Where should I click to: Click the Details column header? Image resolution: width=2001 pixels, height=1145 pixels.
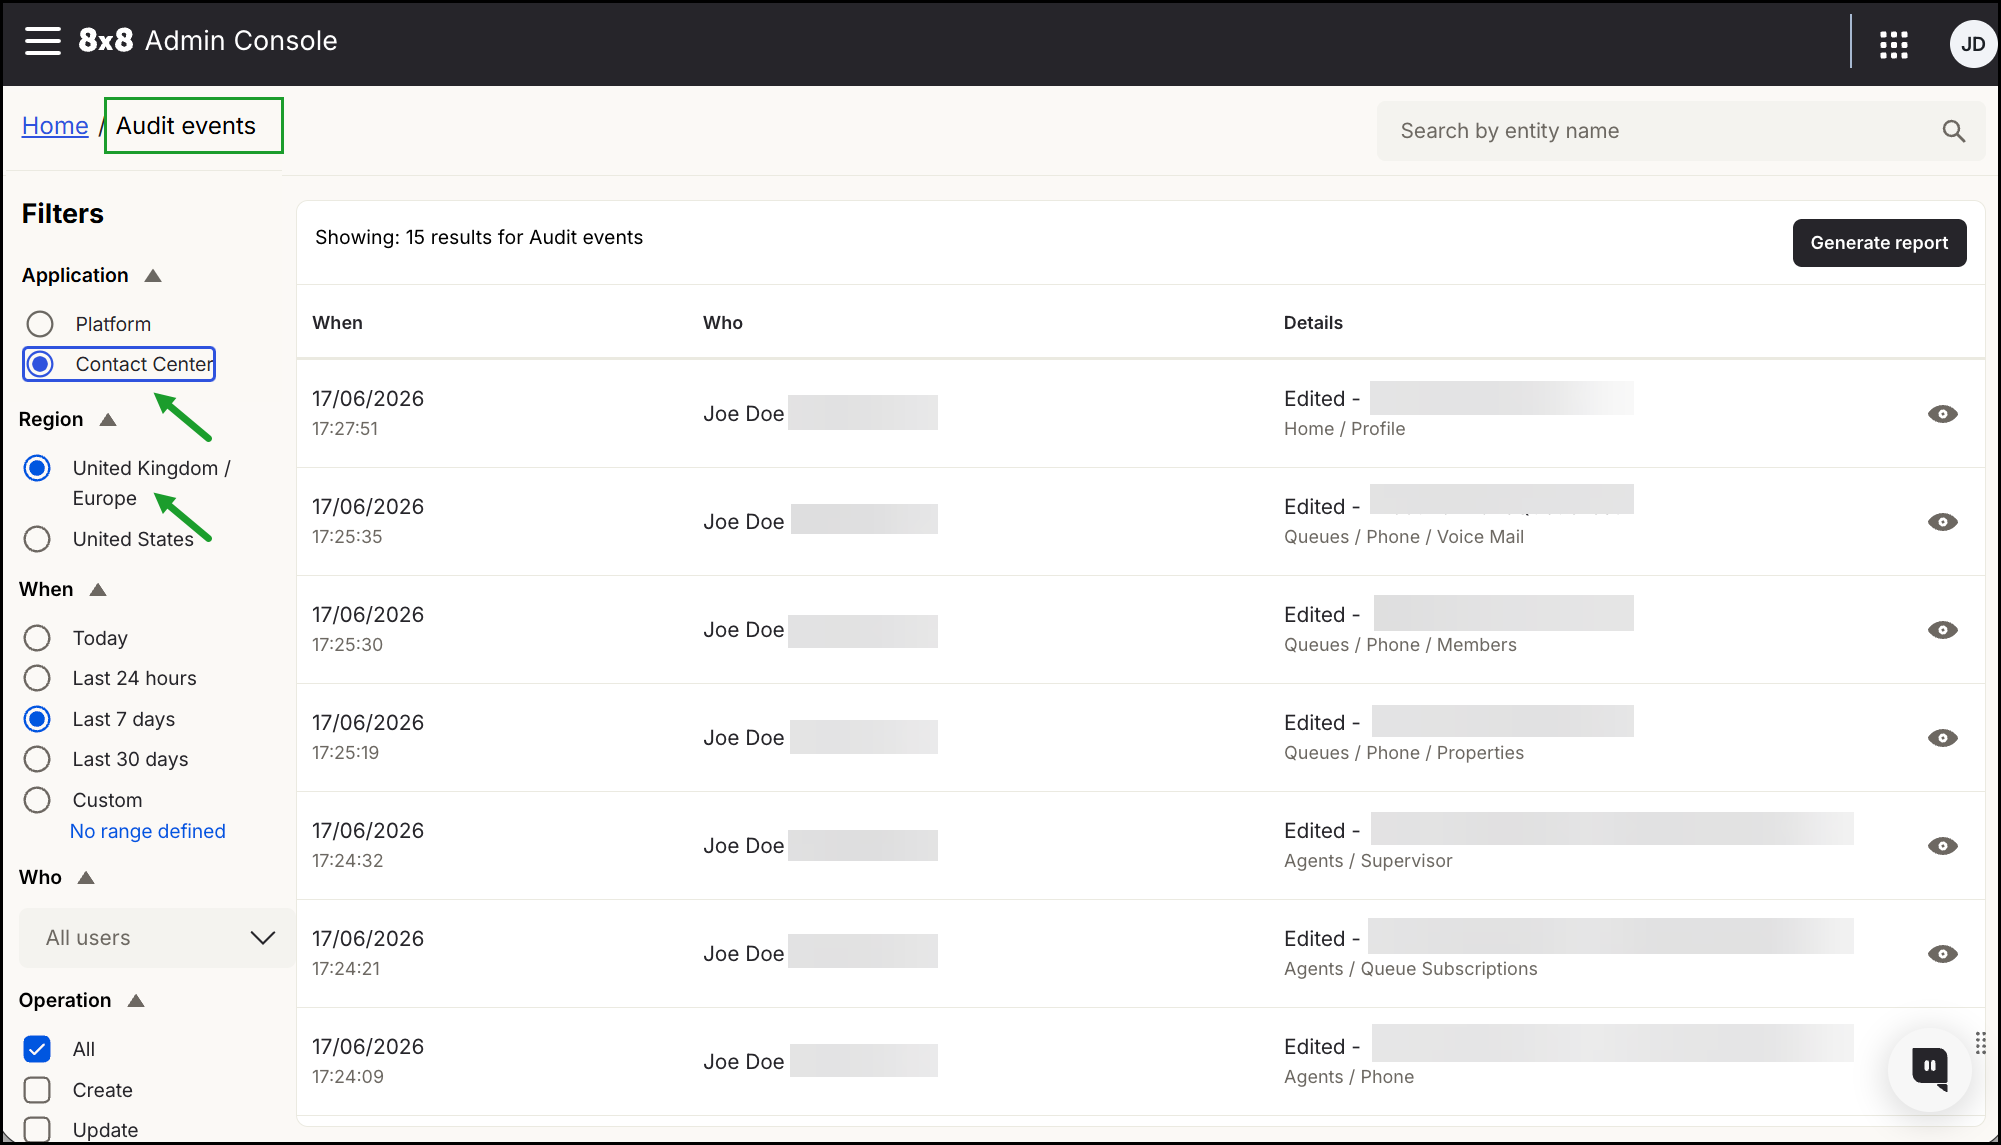1313,323
